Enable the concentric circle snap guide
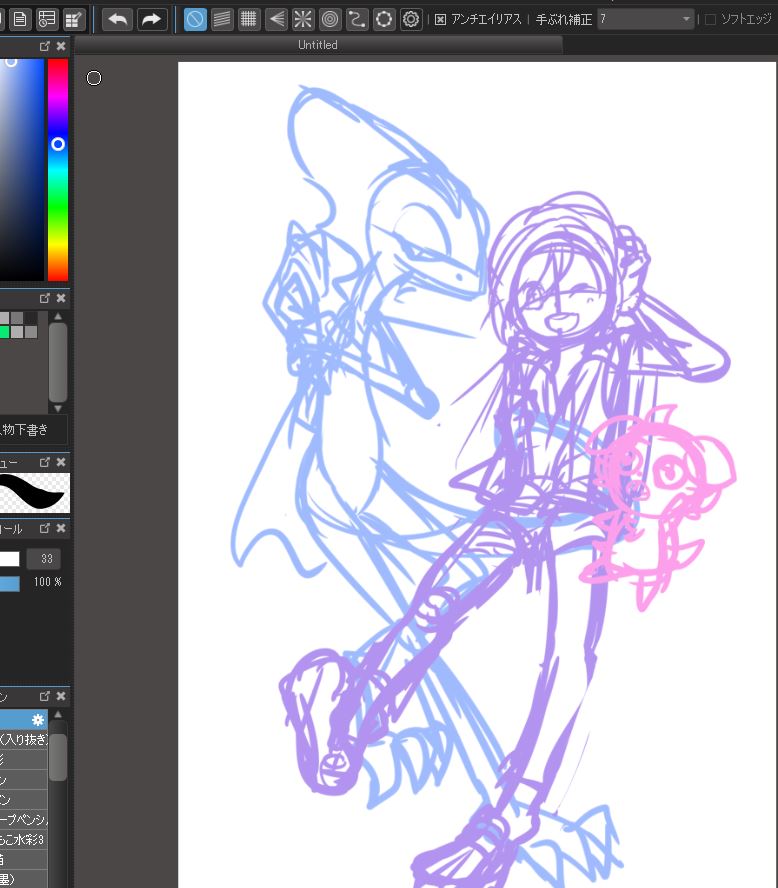Viewport: 778px width, 888px height. point(330,20)
